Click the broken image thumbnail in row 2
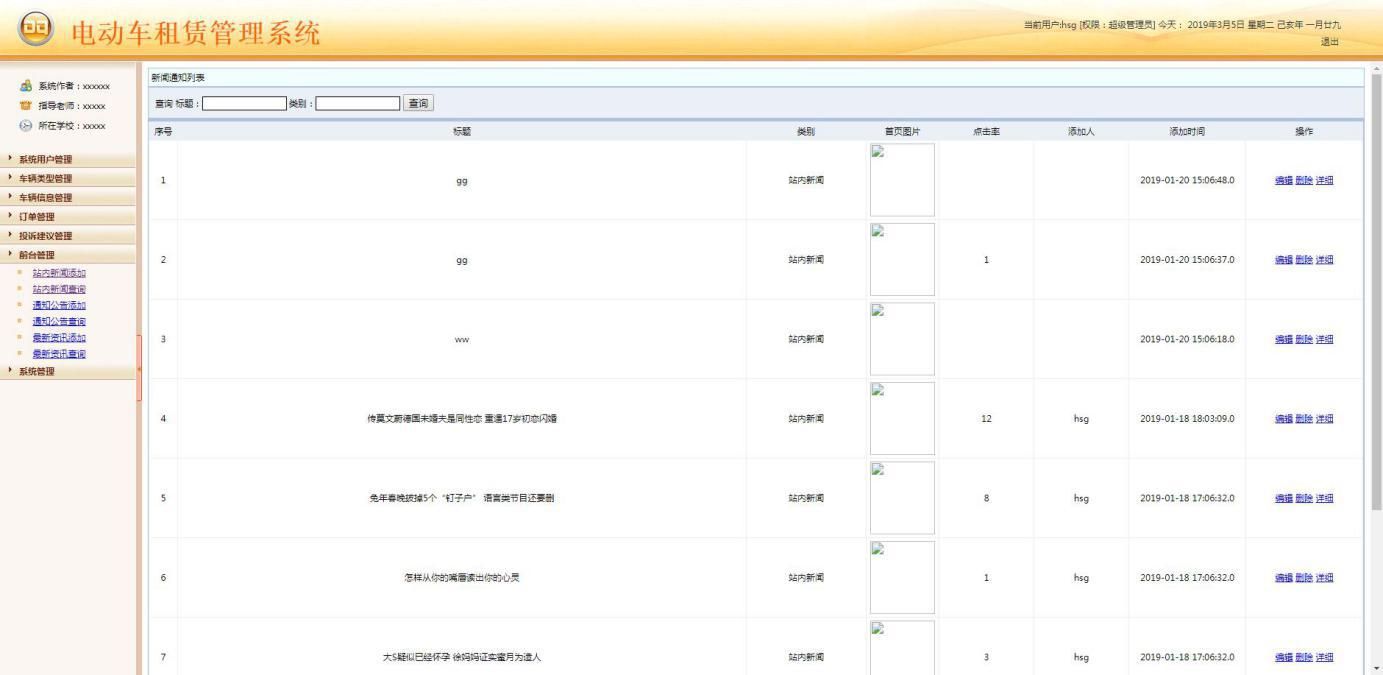This screenshot has width=1383, height=675. 902,259
